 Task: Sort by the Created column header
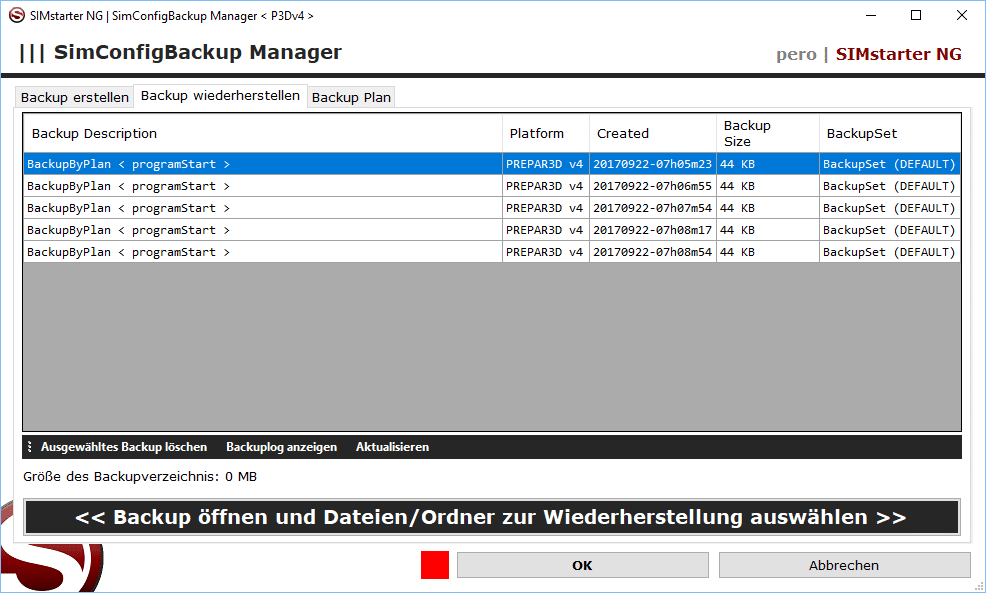652,133
